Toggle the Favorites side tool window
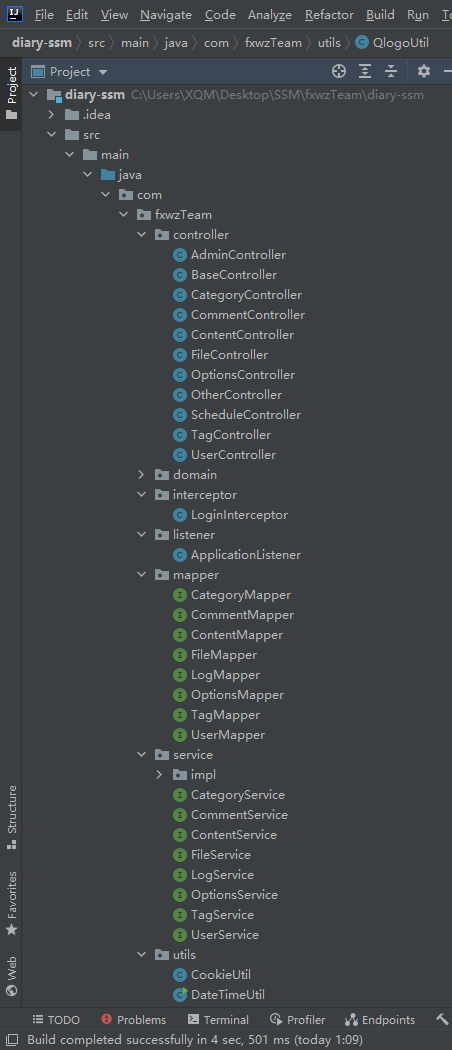452x1050 pixels. [11, 903]
